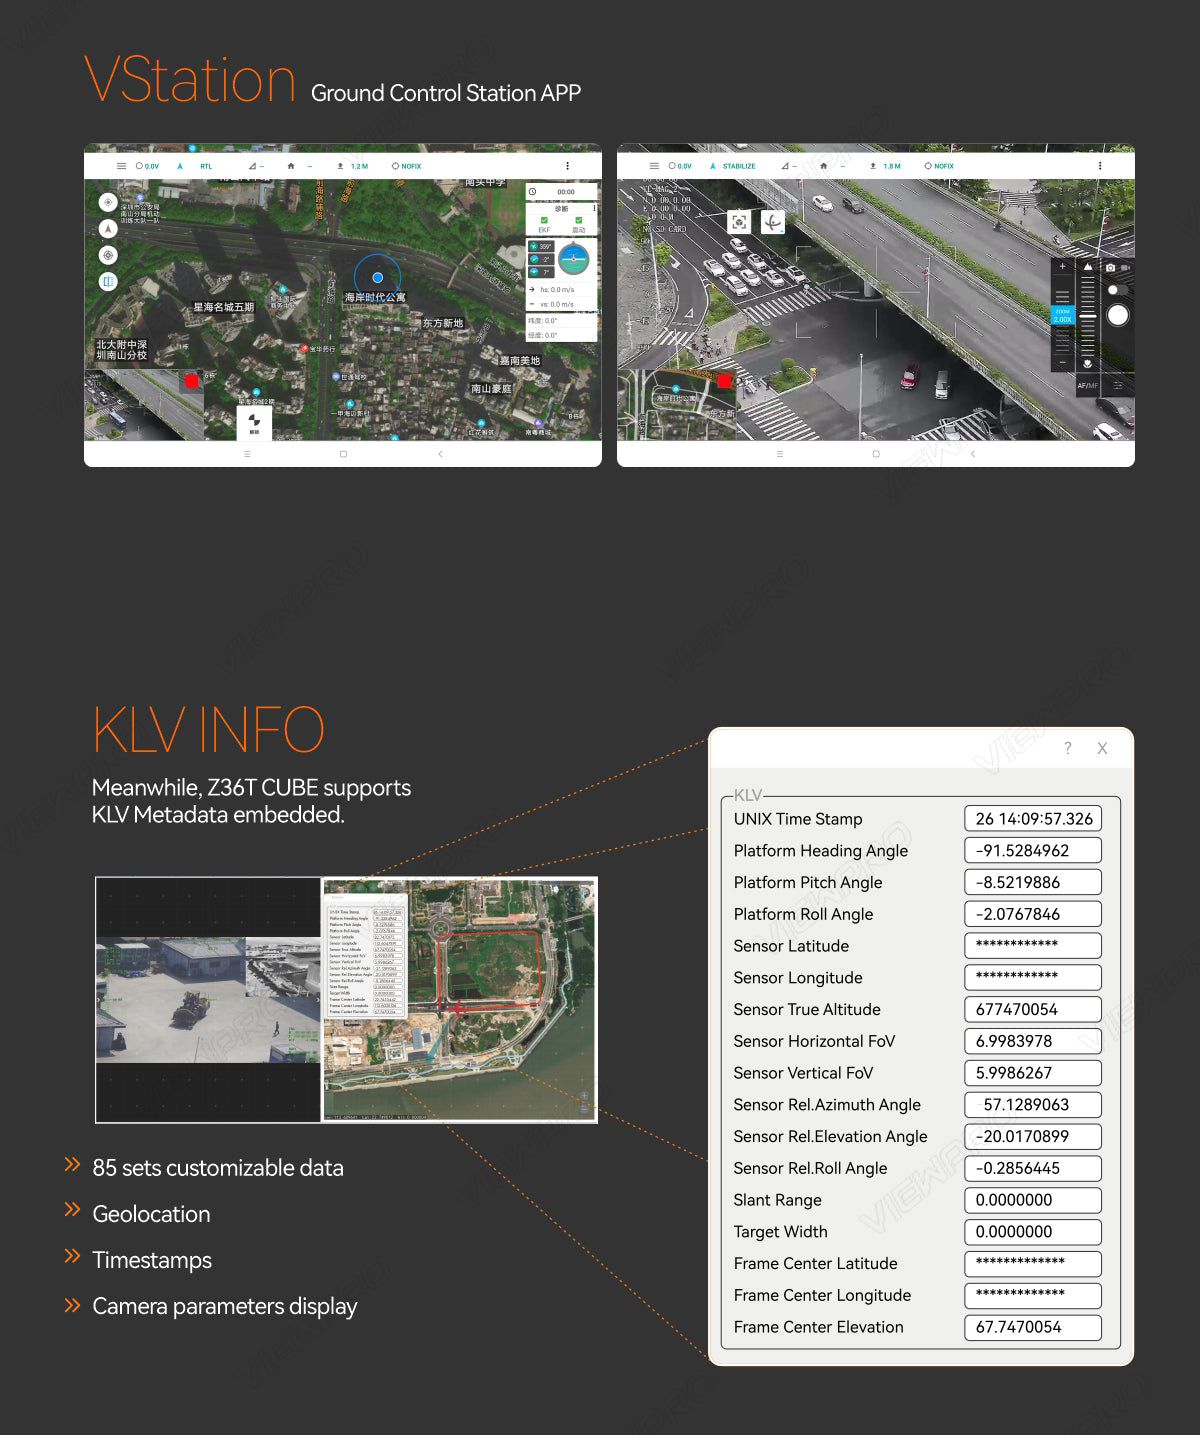
Task: Switch the AF/MF focus toggle
Action: [1087, 386]
